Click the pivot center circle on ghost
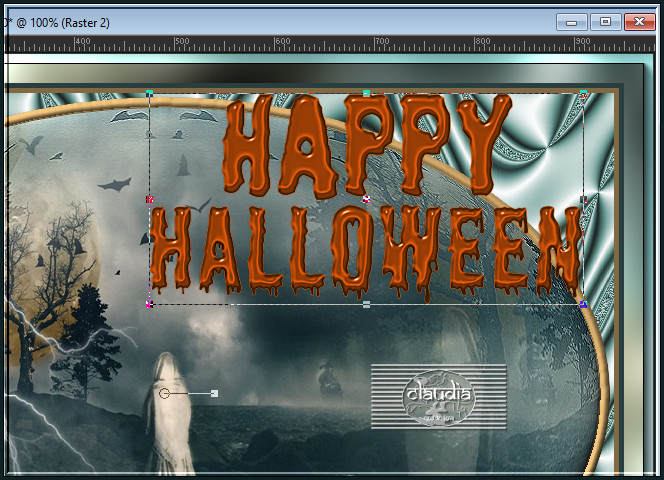This screenshot has height=480, width=664. click(x=164, y=394)
